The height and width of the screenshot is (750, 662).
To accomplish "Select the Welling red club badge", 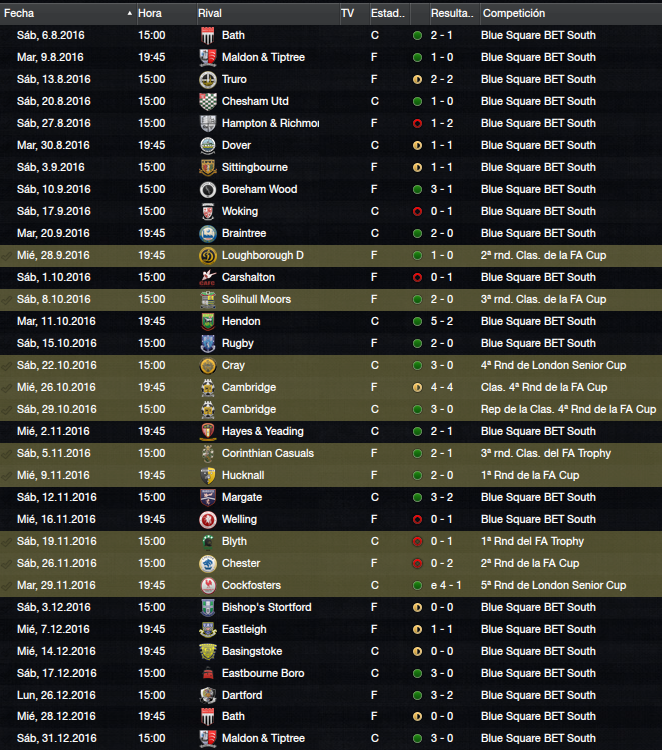I will (x=208, y=519).
